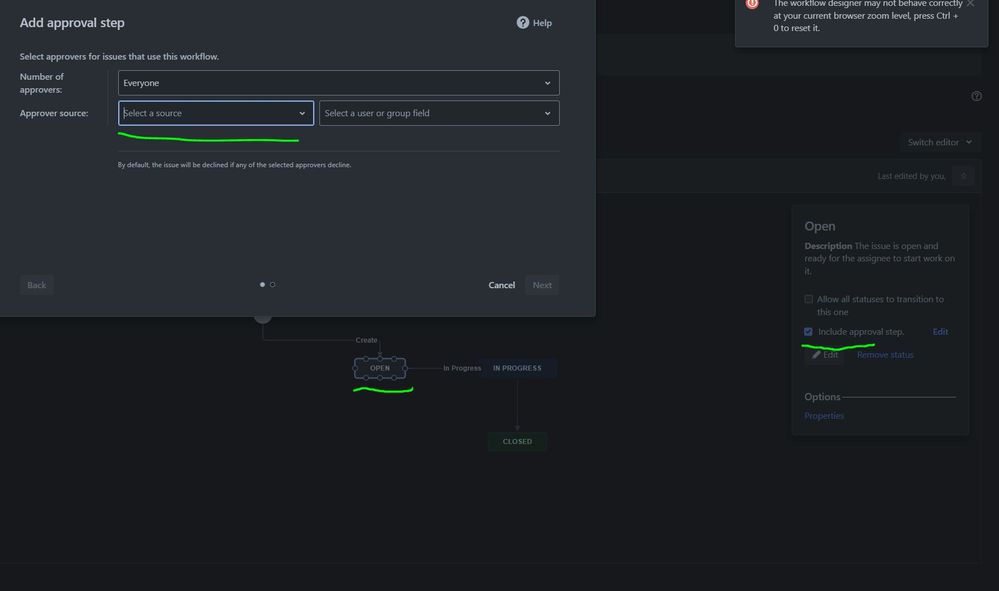Screen dimensions: 999x591
Task: Toggle Include approval step checkbox
Action: click(809, 332)
